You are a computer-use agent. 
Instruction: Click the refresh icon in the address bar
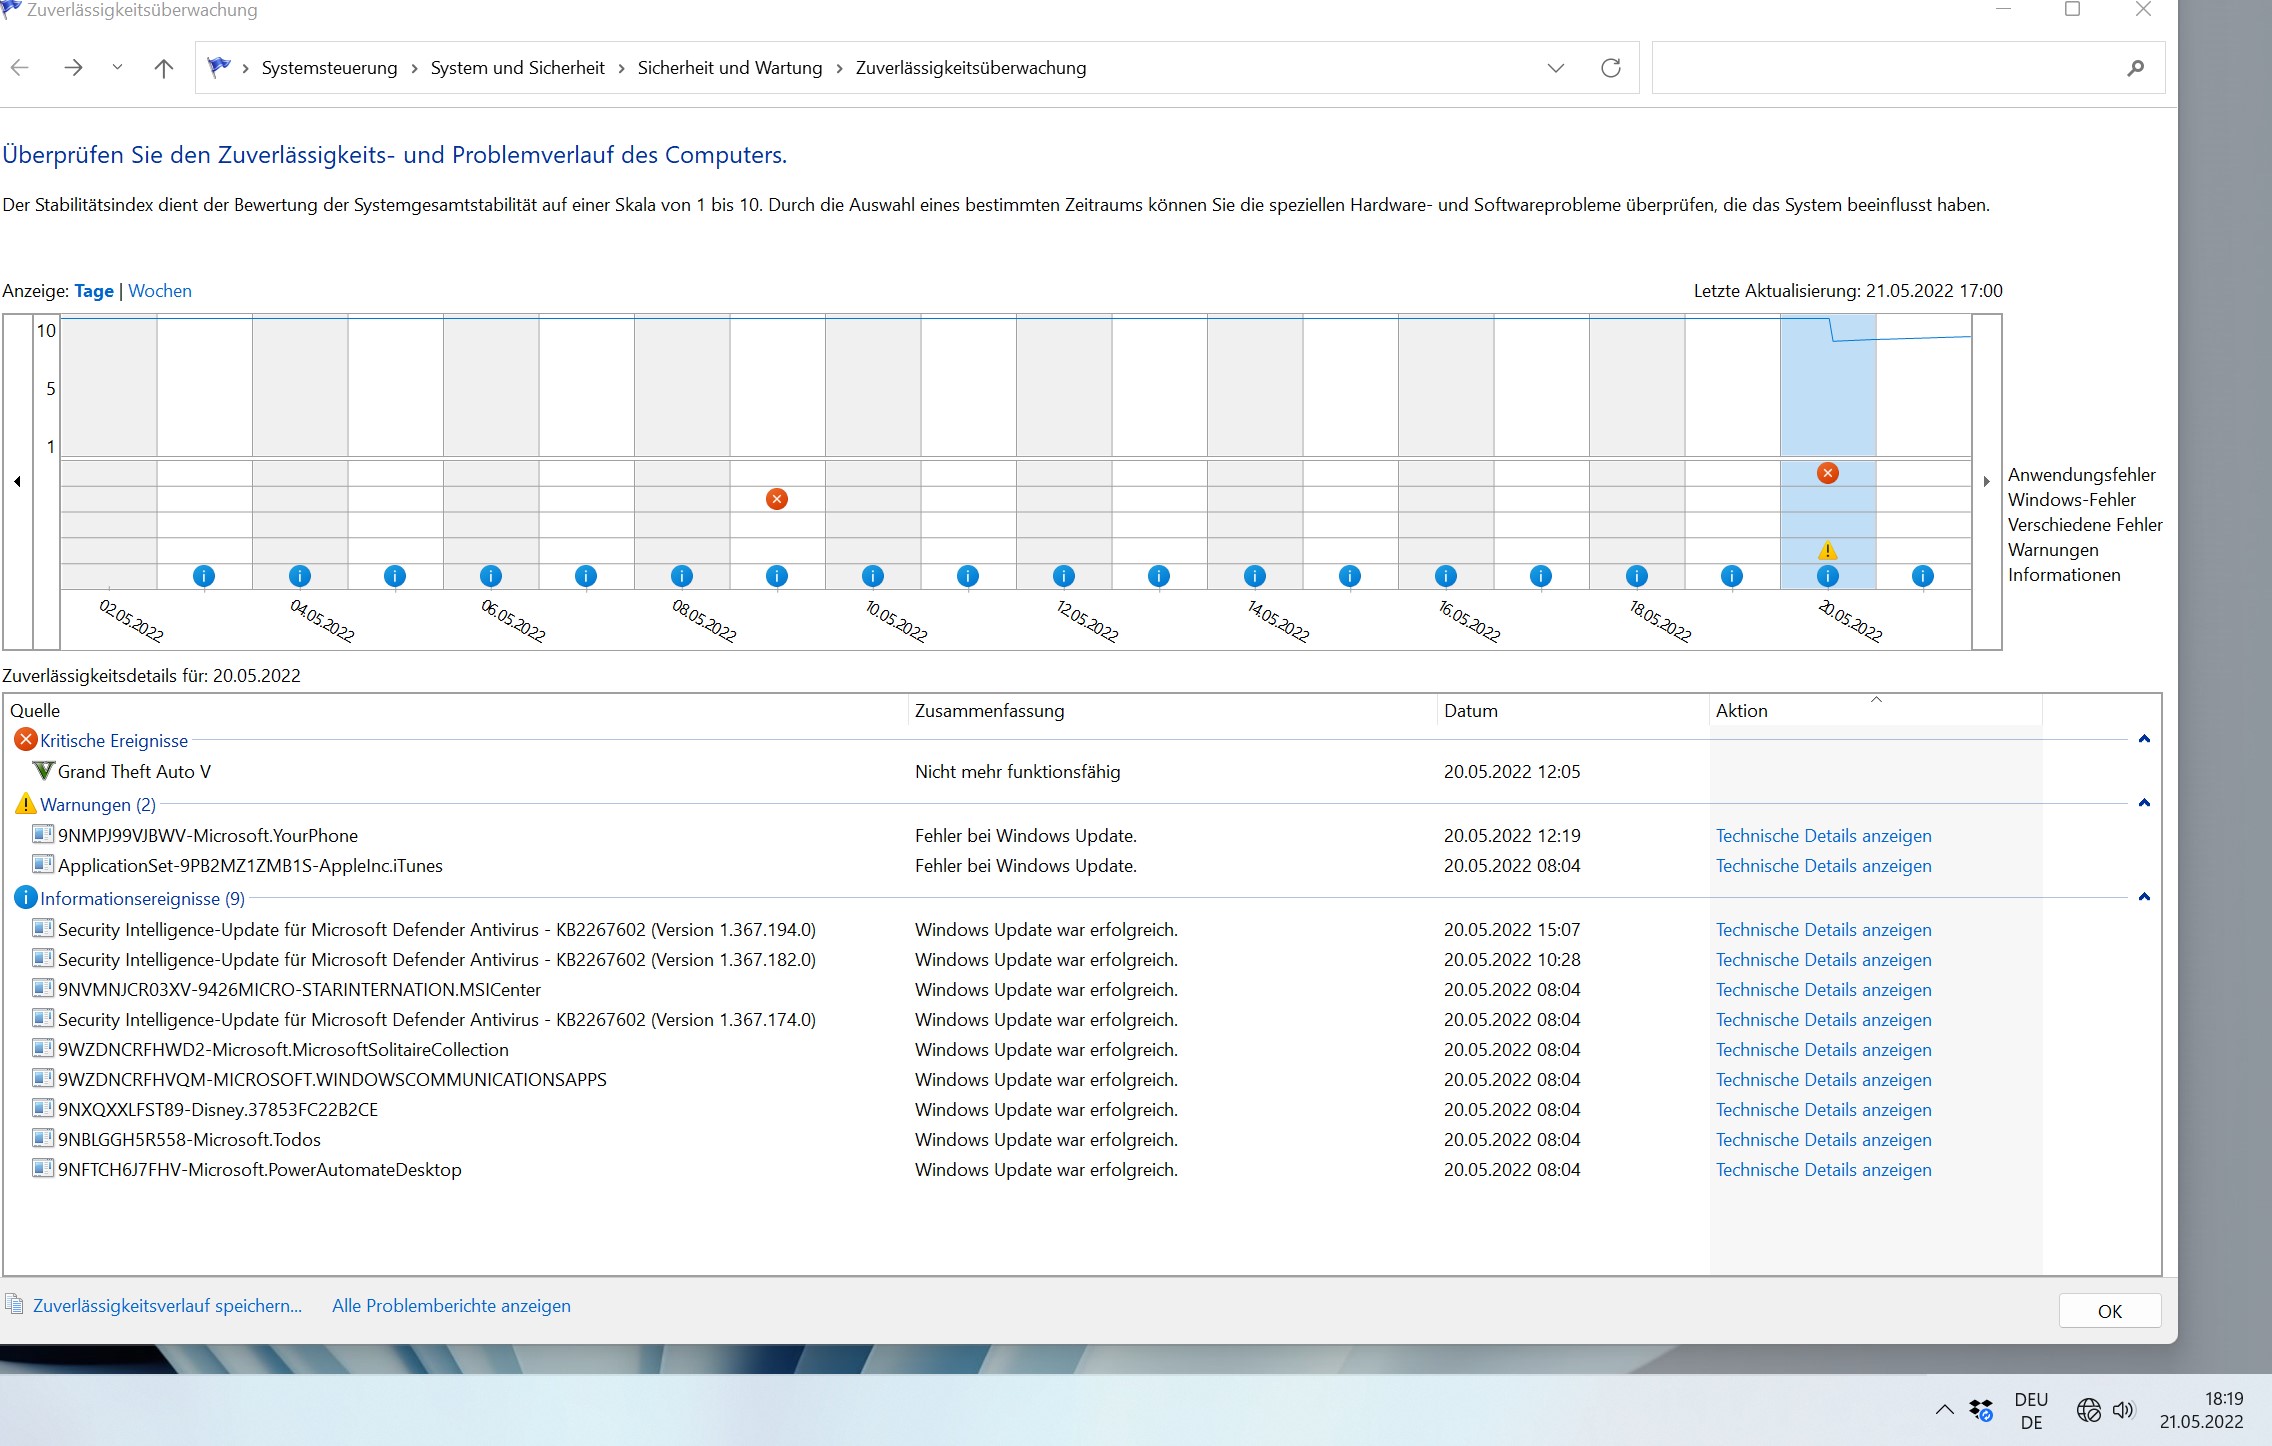[x=1610, y=68]
